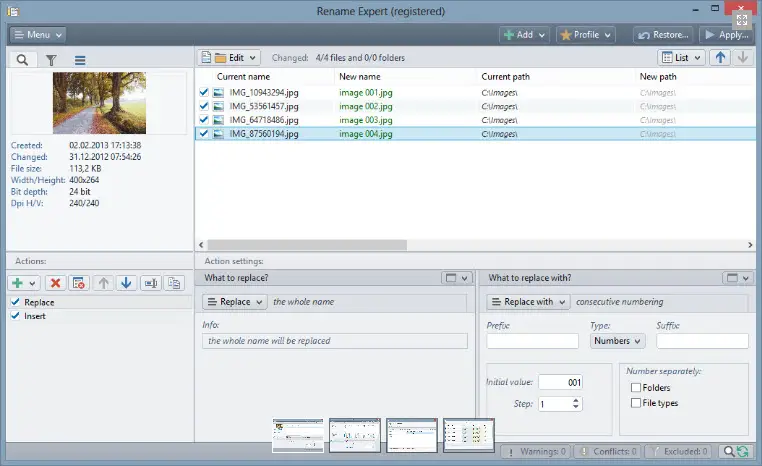Move selected file down with grey arrow
Image resolution: width=762 pixels, height=466 pixels.
tap(743, 57)
